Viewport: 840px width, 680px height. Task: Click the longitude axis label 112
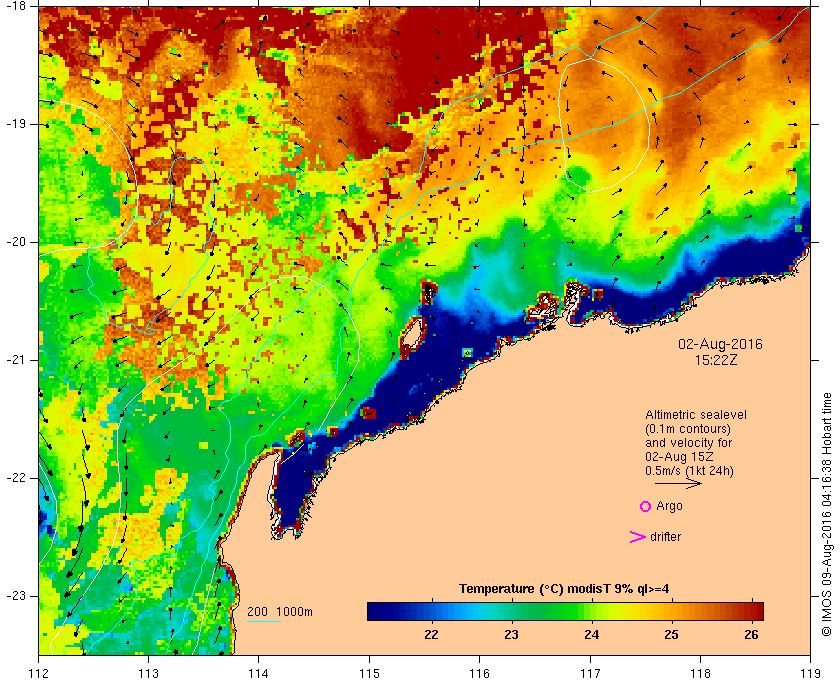[x=39, y=673]
